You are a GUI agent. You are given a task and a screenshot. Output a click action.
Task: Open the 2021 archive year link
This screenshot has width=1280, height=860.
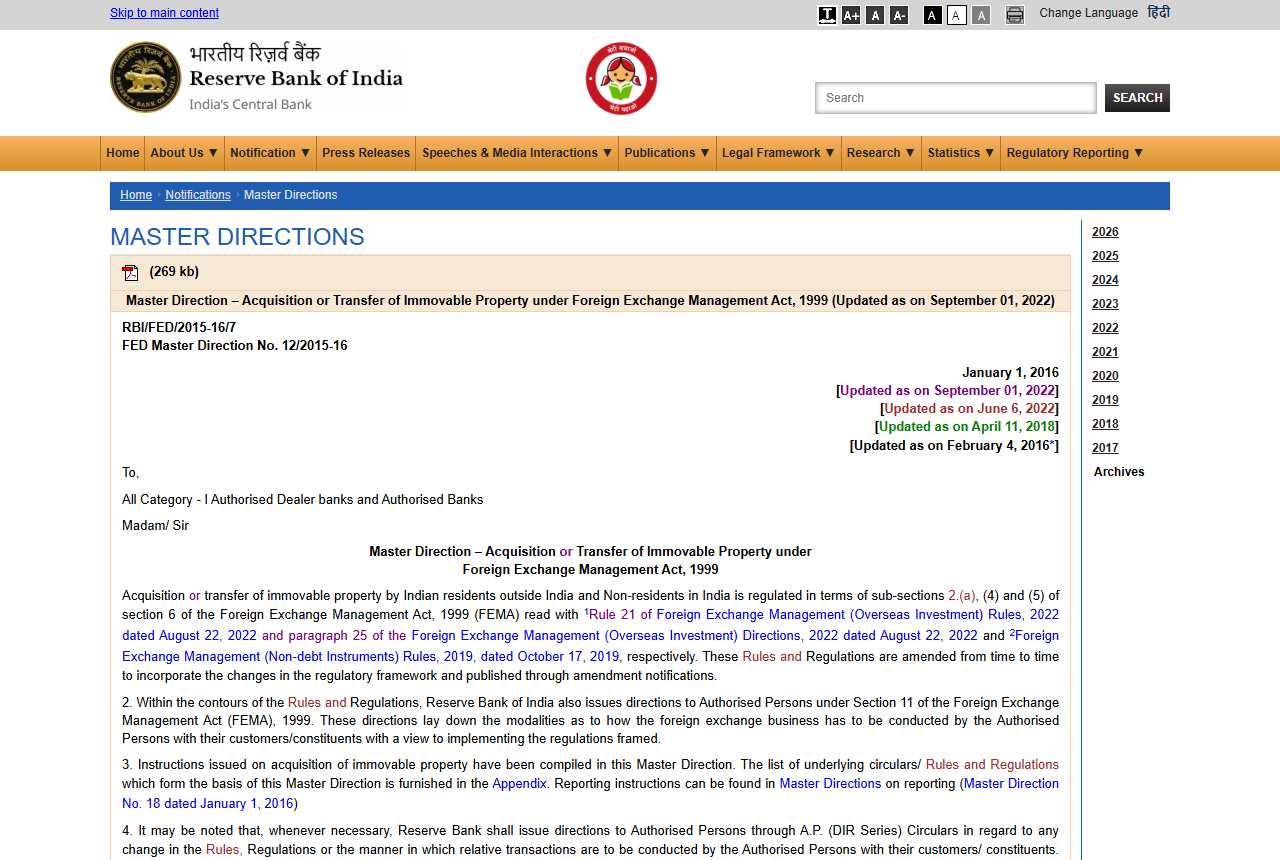pos(1105,352)
